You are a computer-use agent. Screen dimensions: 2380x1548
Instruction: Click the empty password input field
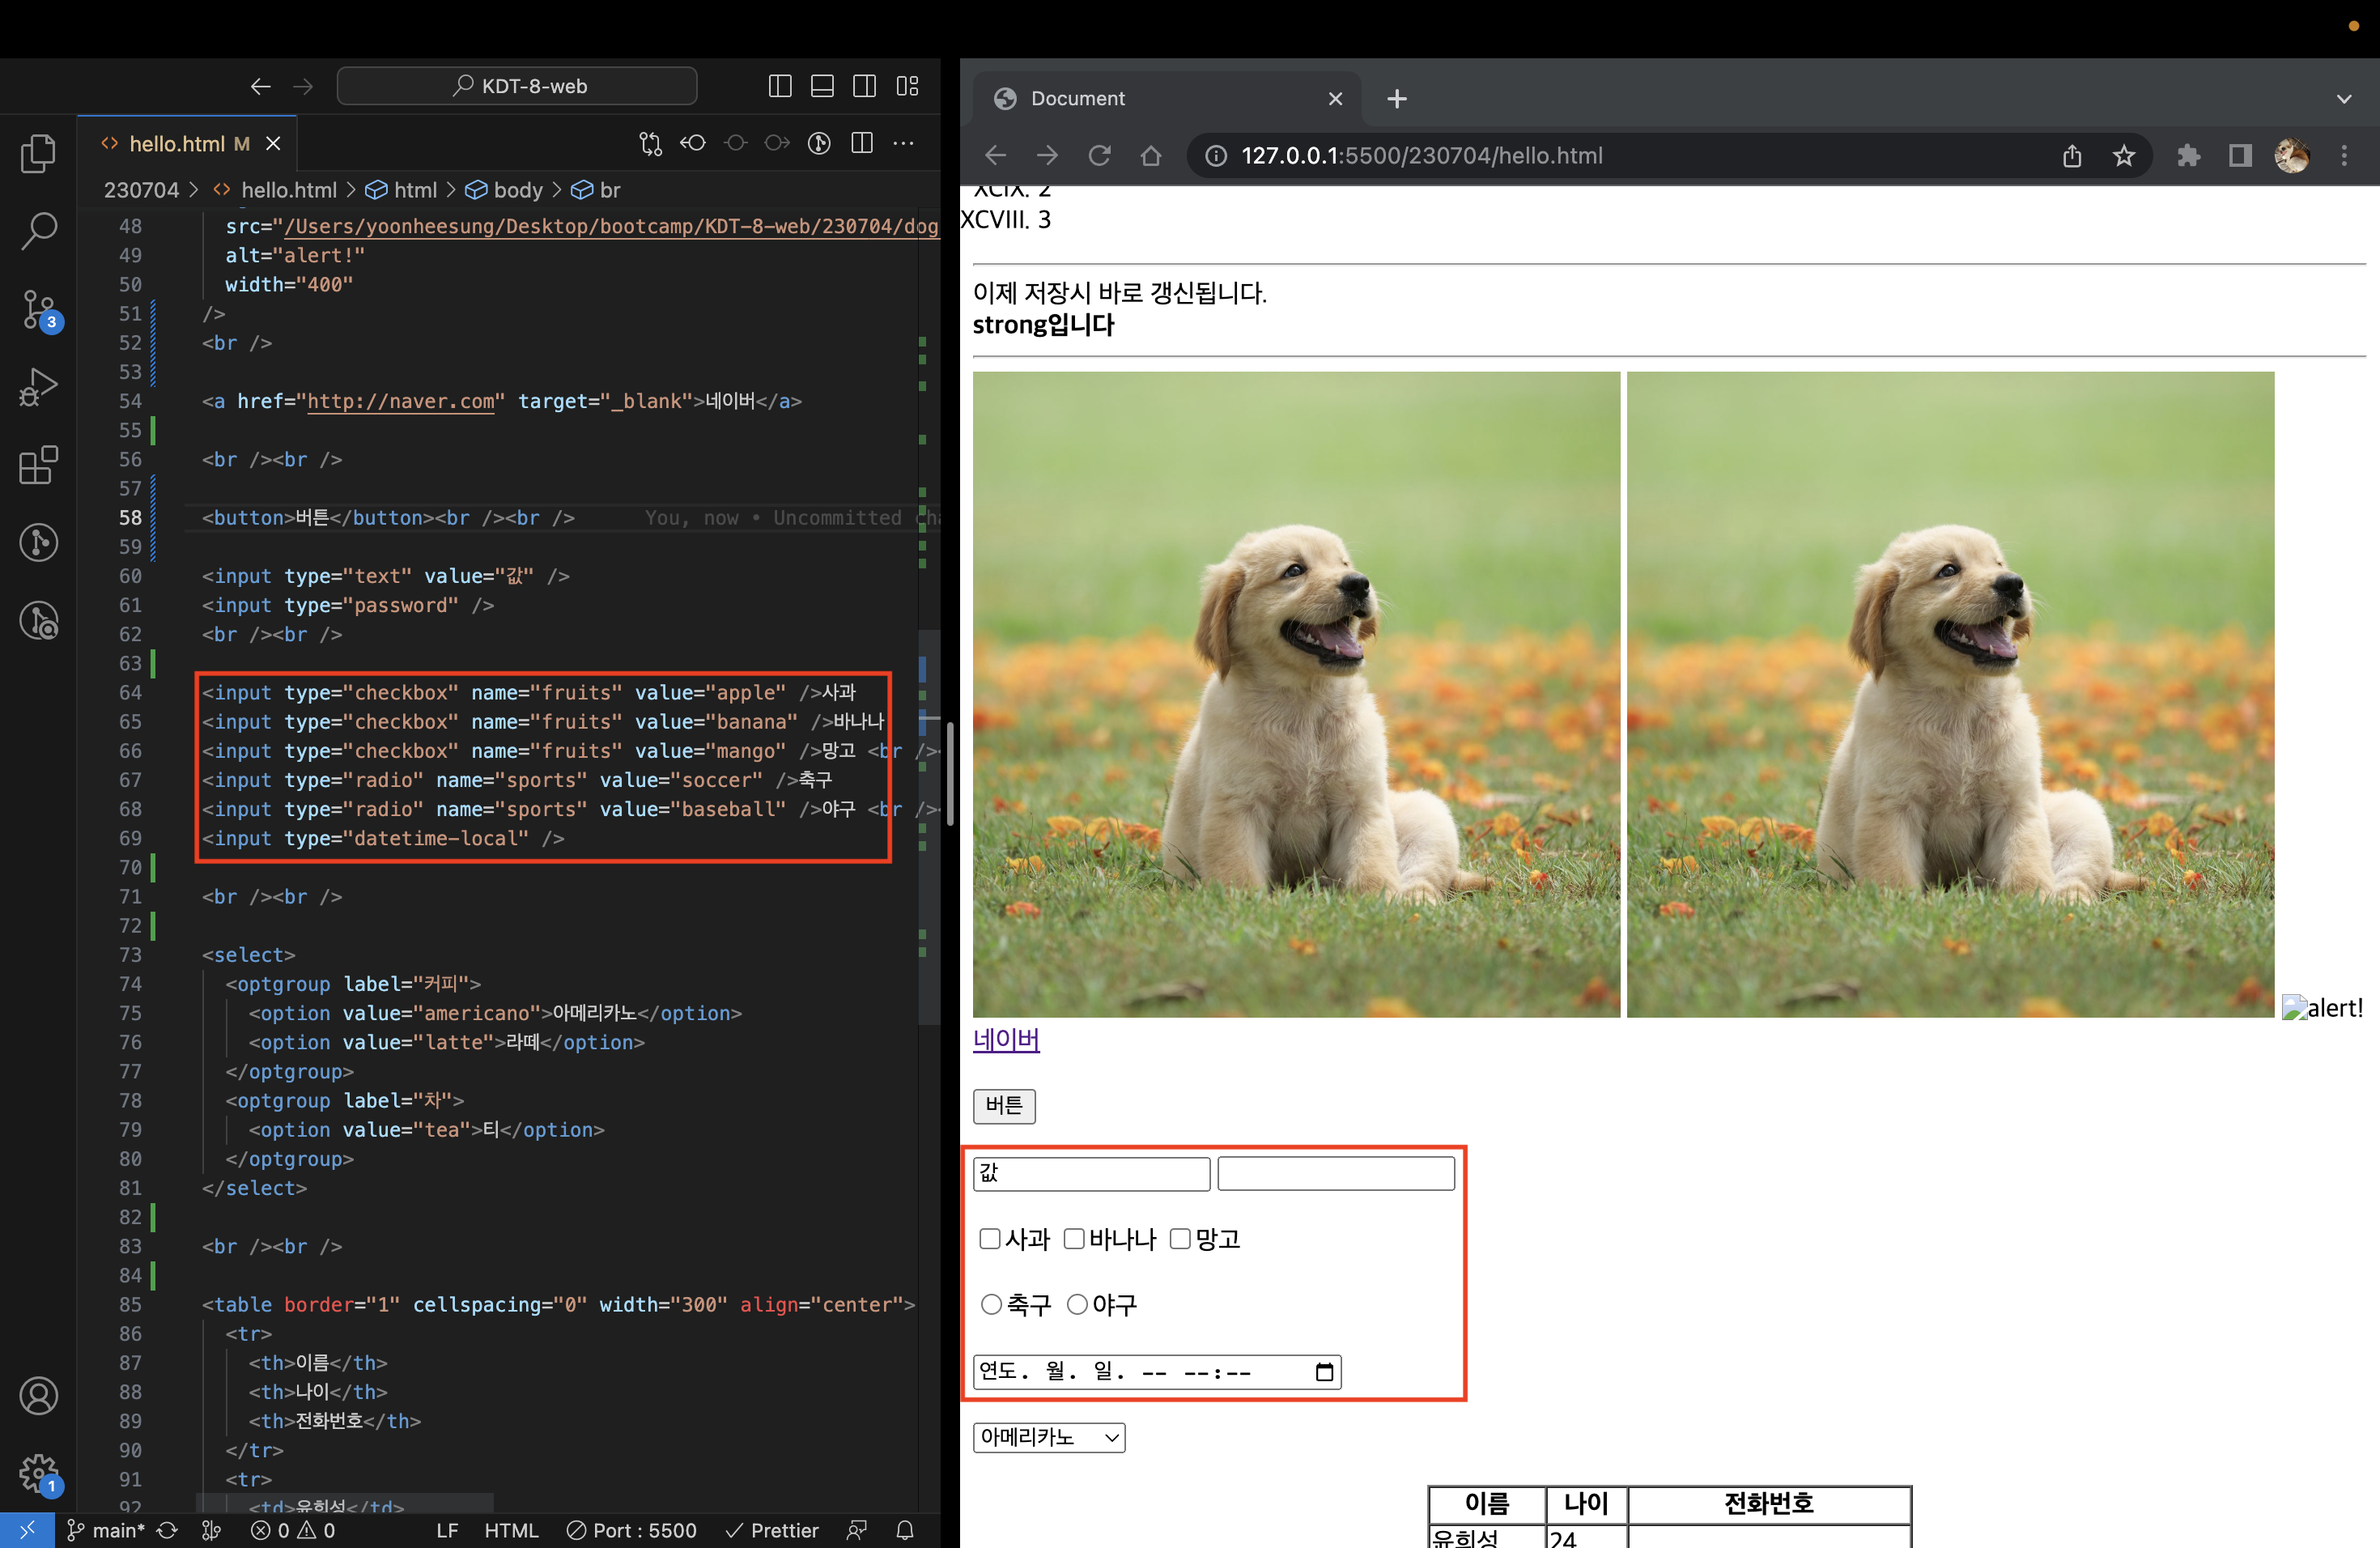1335,1173
